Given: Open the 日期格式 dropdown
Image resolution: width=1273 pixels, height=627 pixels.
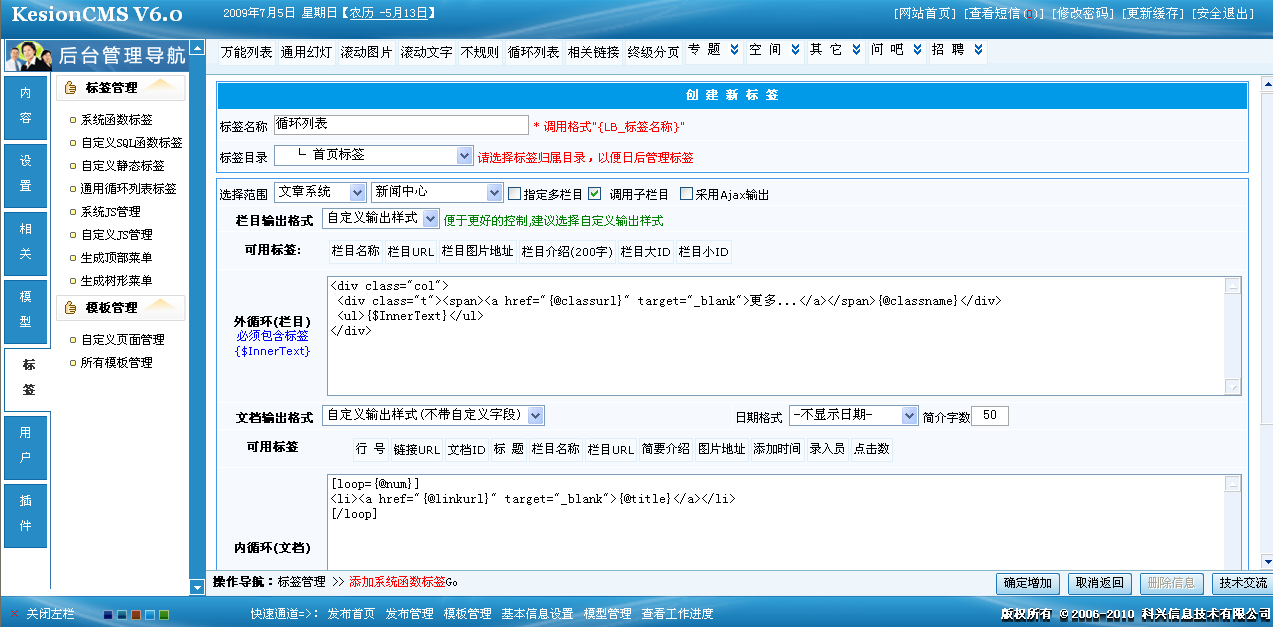Looking at the screenshot, I should pyautogui.click(x=908, y=415).
